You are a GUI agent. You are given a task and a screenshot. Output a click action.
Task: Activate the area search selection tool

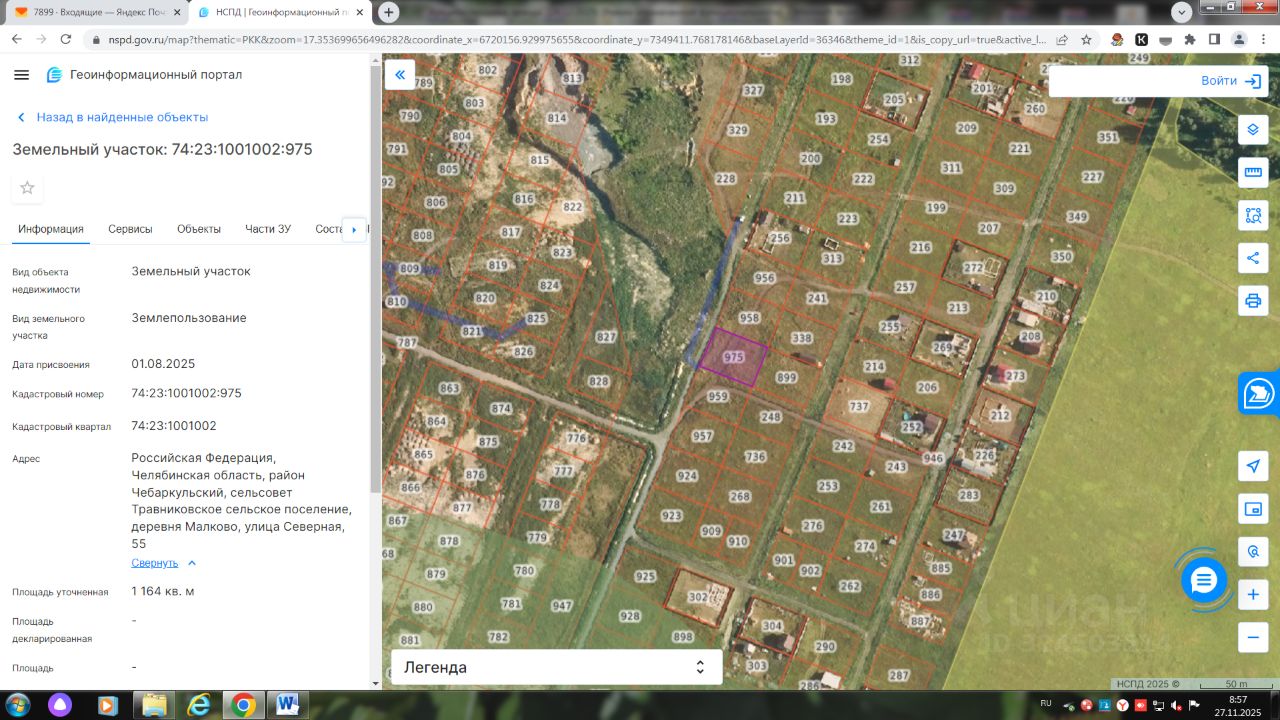(x=1253, y=215)
